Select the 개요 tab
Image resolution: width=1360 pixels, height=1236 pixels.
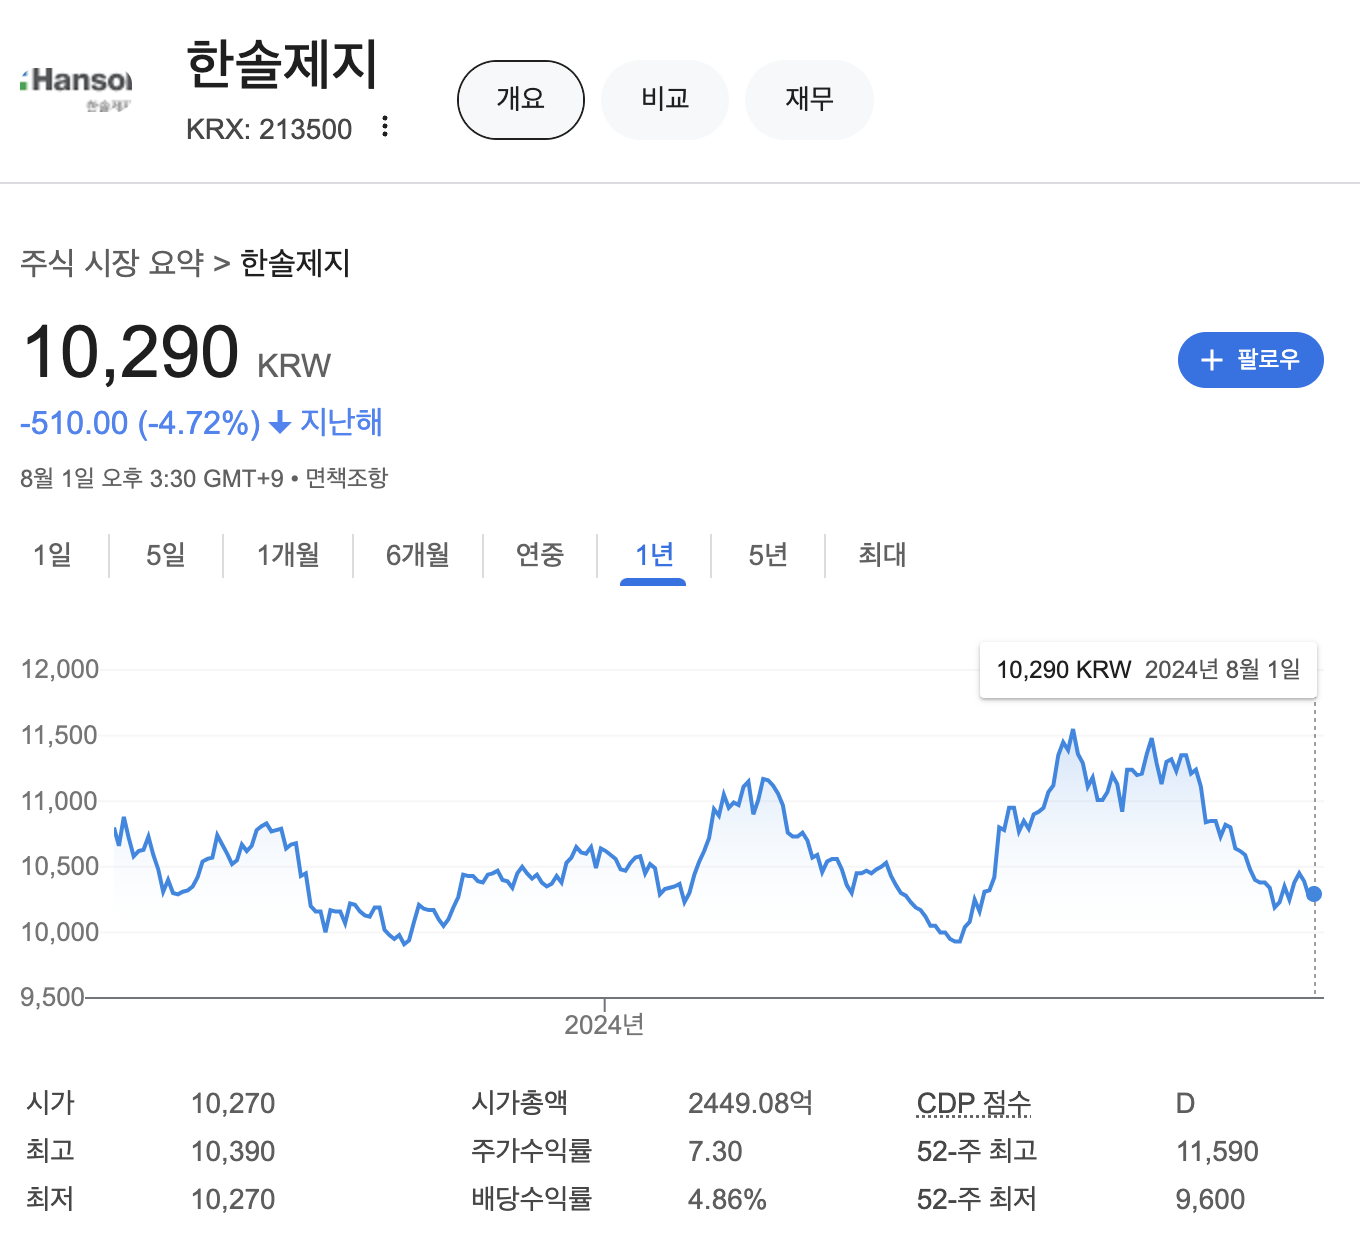[521, 99]
